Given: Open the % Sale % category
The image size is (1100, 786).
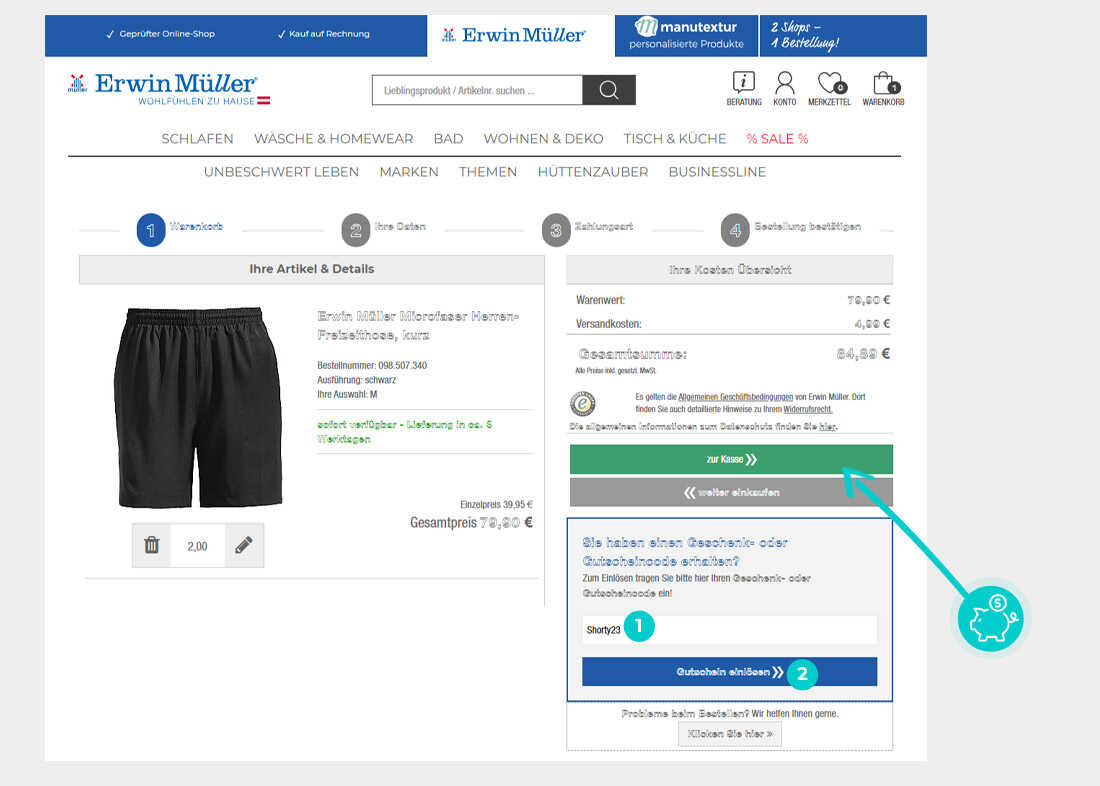Looking at the screenshot, I should pyautogui.click(x=777, y=139).
